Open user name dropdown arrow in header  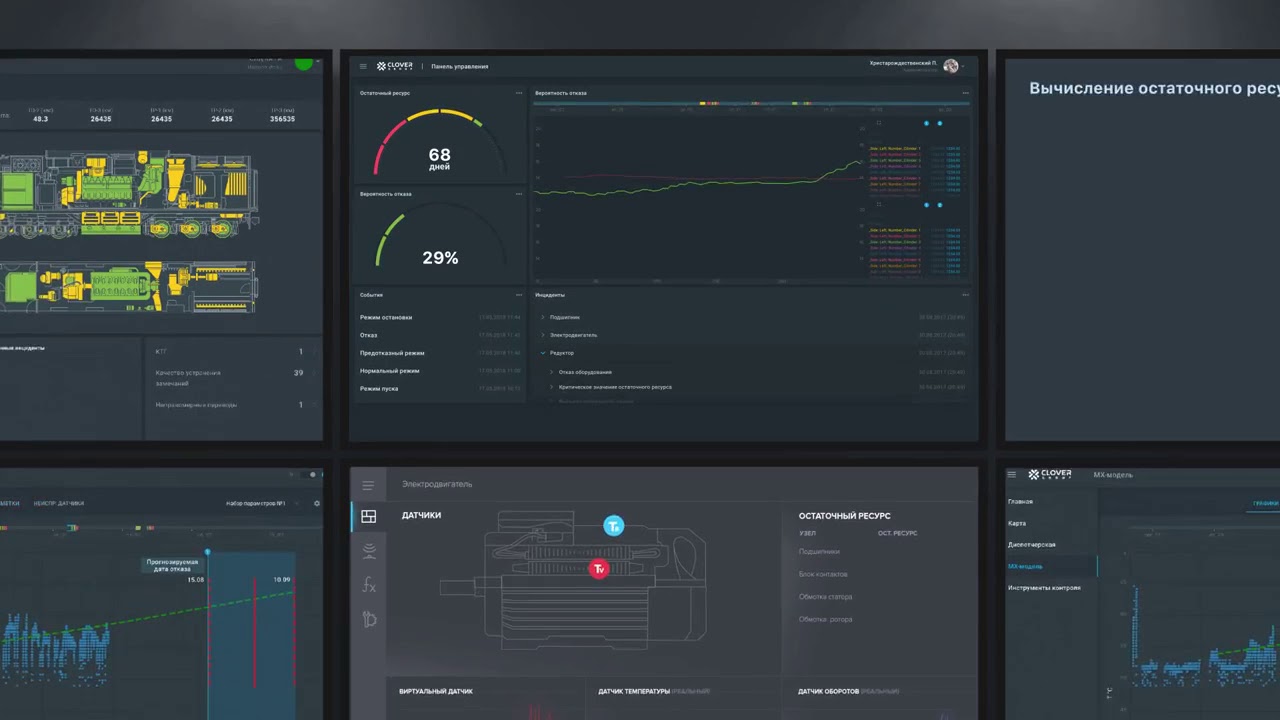pos(965,66)
